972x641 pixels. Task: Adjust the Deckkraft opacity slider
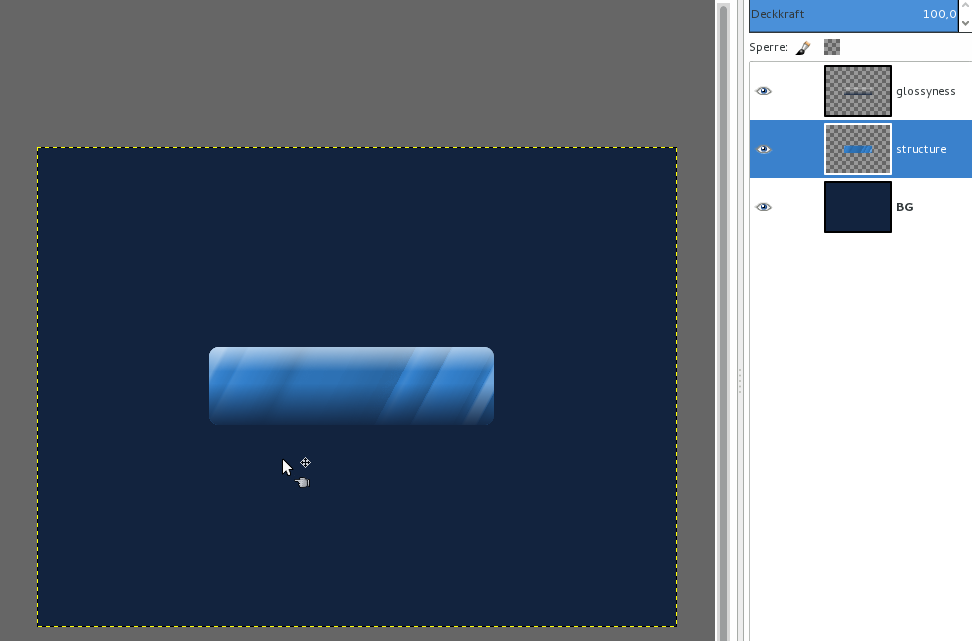[x=854, y=14]
